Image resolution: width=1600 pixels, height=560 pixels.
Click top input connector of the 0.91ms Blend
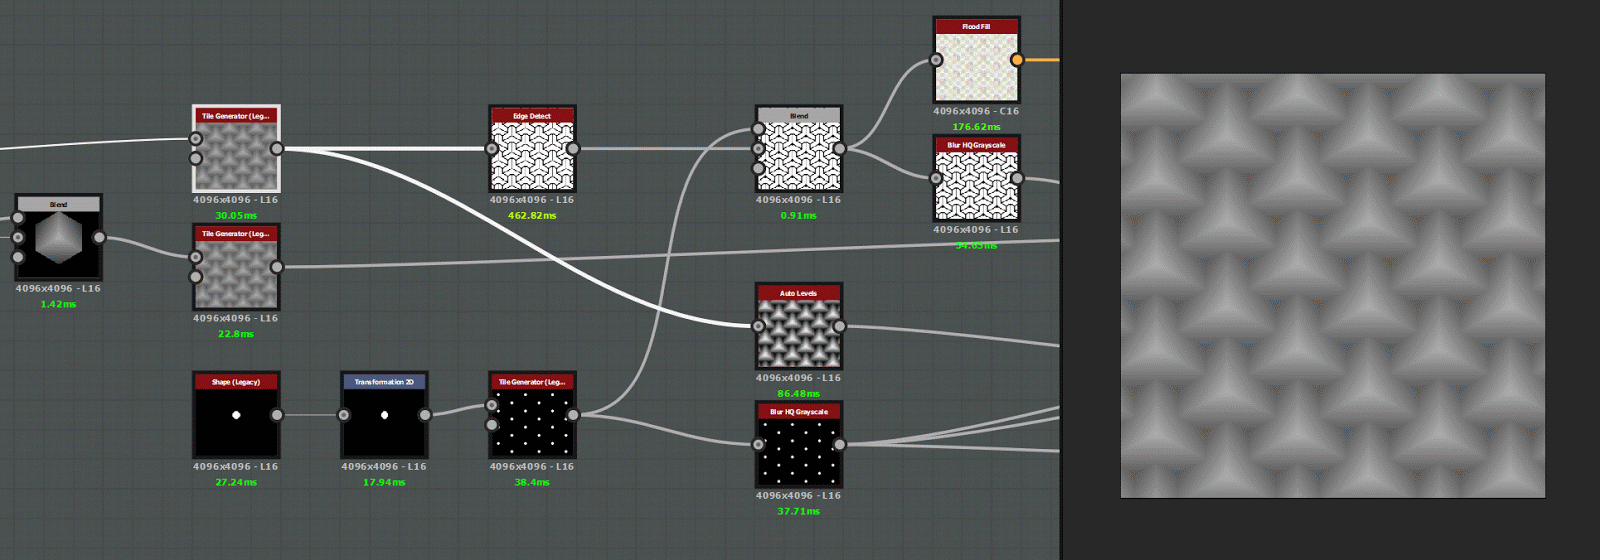click(758, 129)
